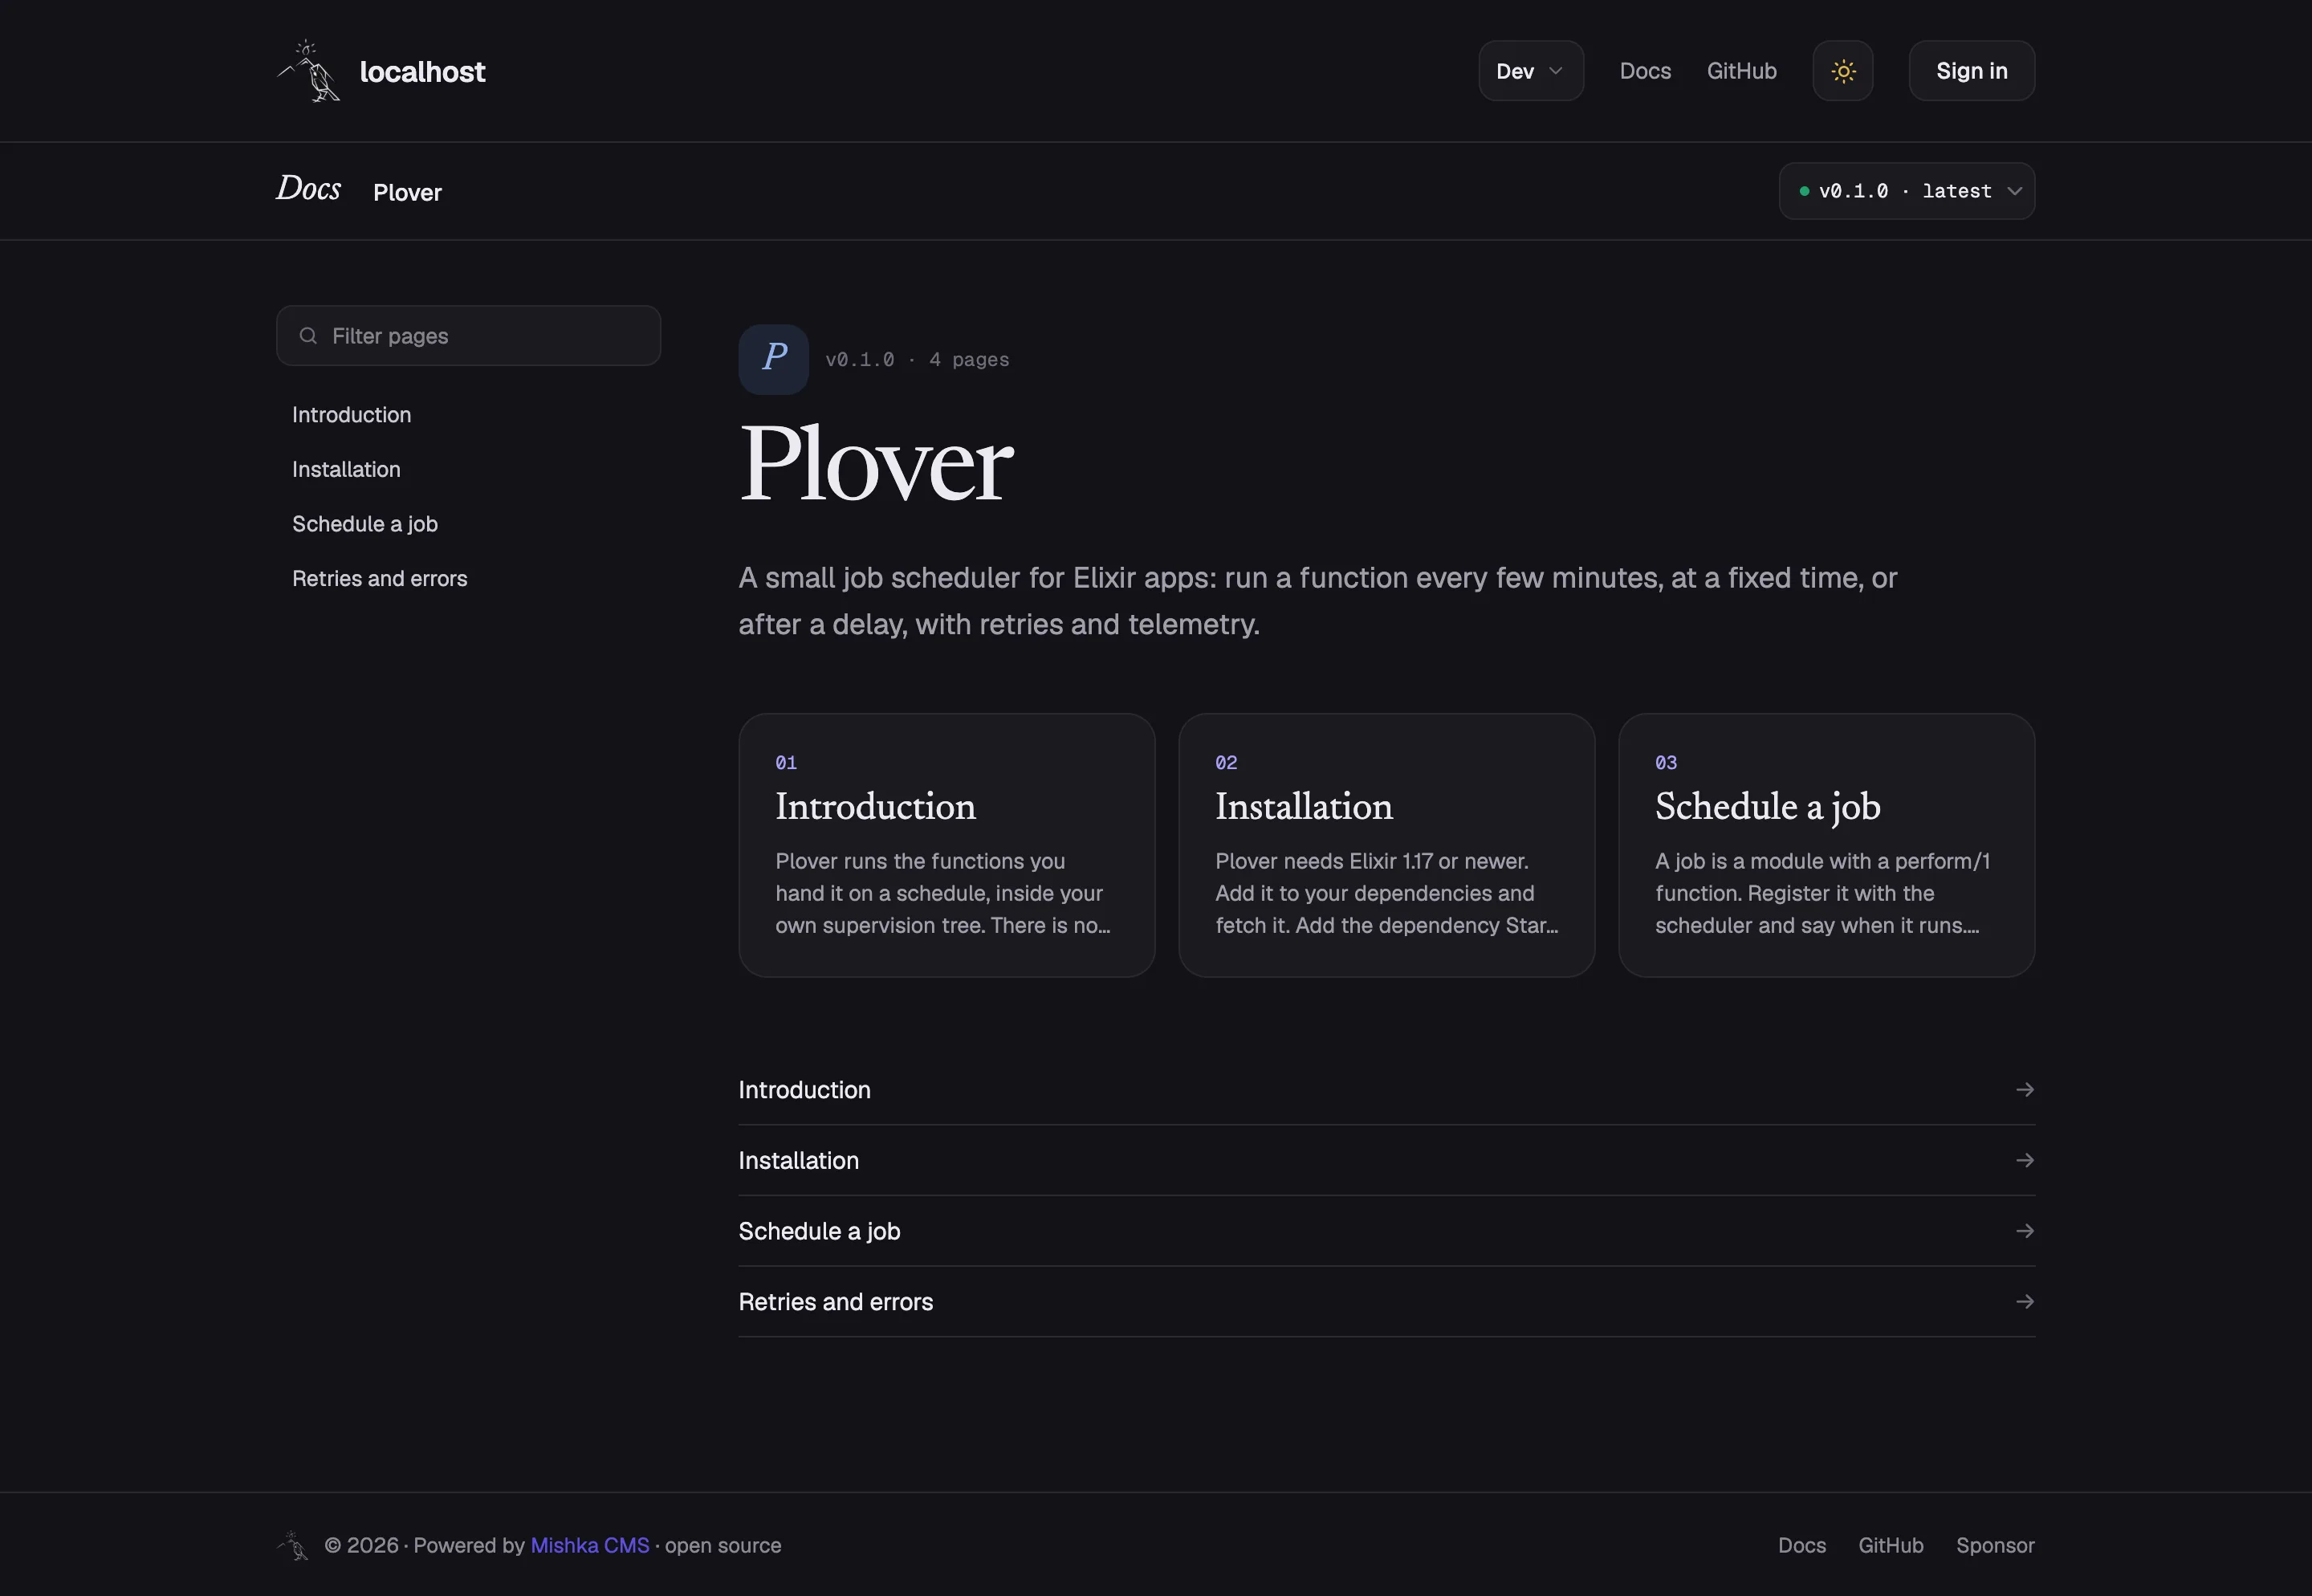2312x1596 pixels.
Task: Select Introduction in the sidebar
Action: [x=351, y=415]
